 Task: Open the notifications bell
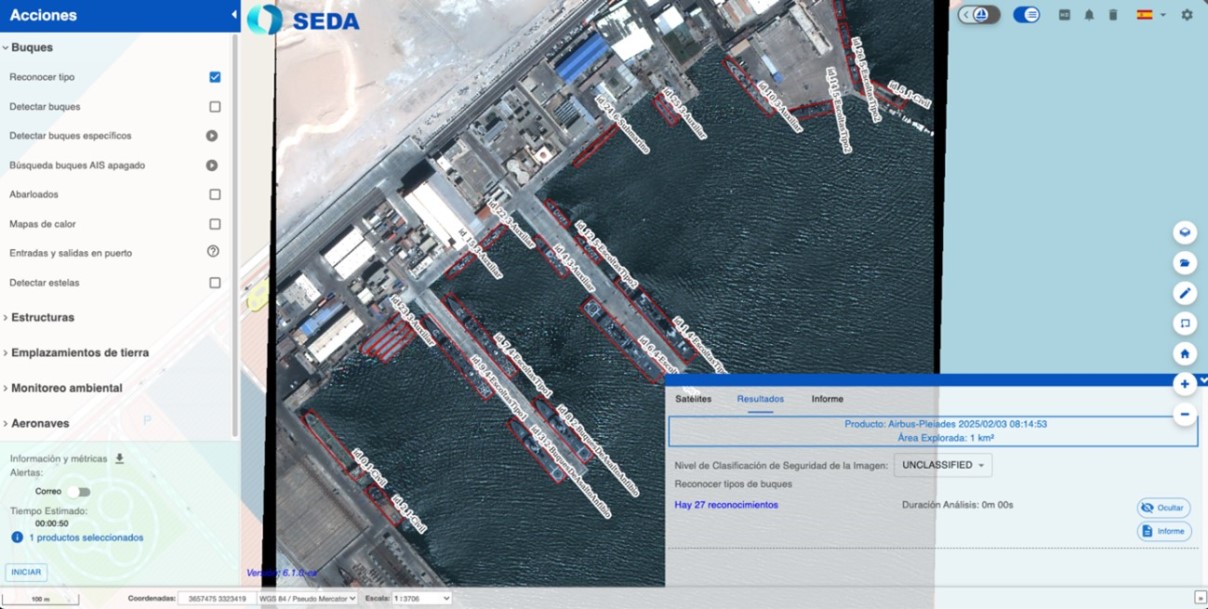(1089, 15)
